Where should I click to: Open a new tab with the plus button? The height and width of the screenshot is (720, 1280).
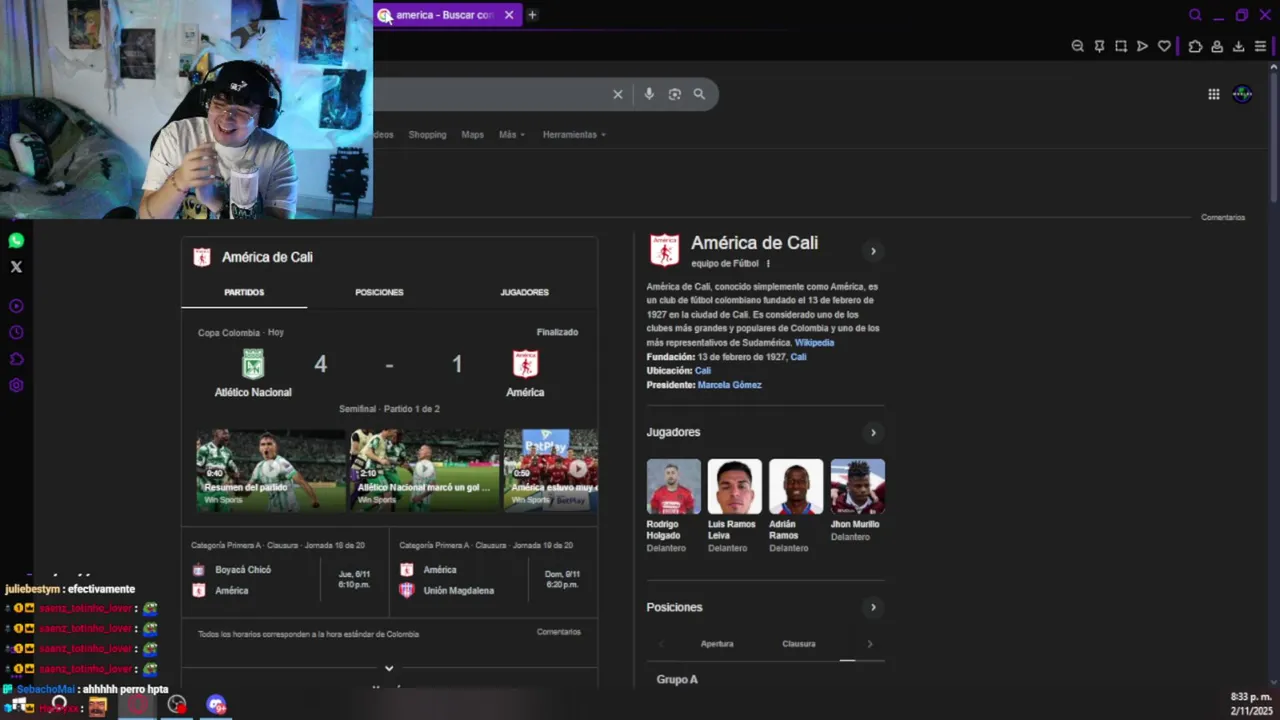[532, 15]
